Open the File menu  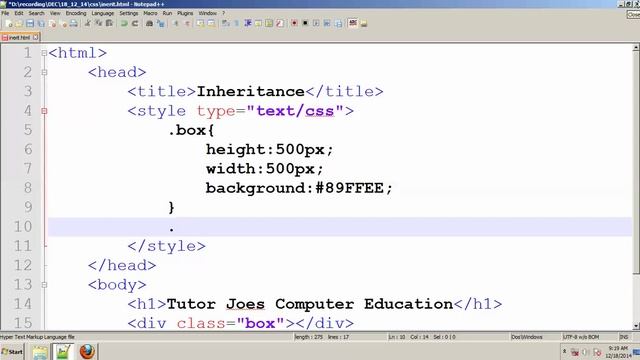click(x=5, y=13)
